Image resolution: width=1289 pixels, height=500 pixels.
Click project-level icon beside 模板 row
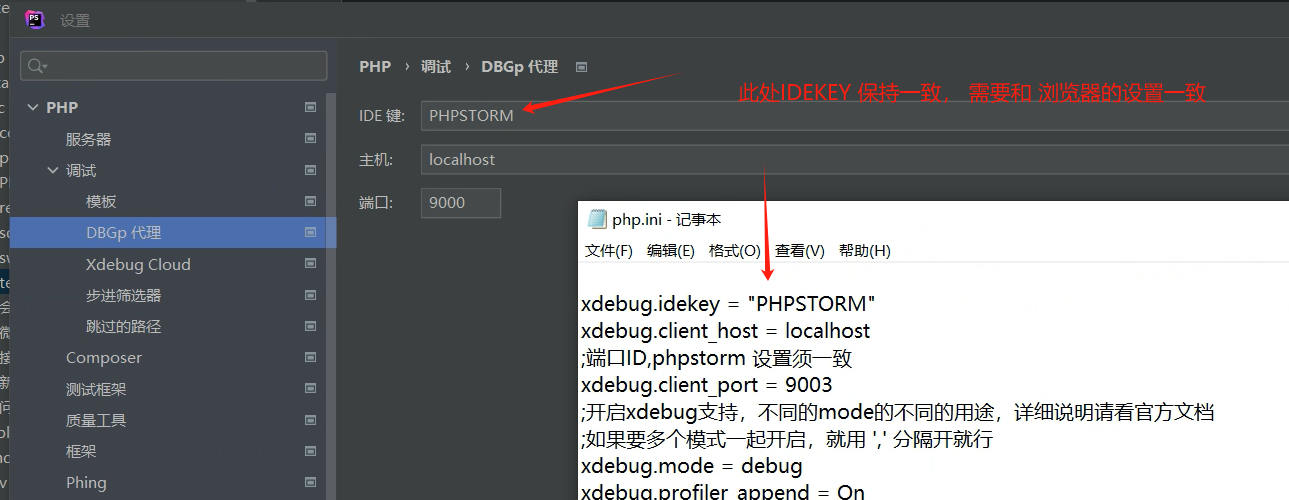[310, 201]
